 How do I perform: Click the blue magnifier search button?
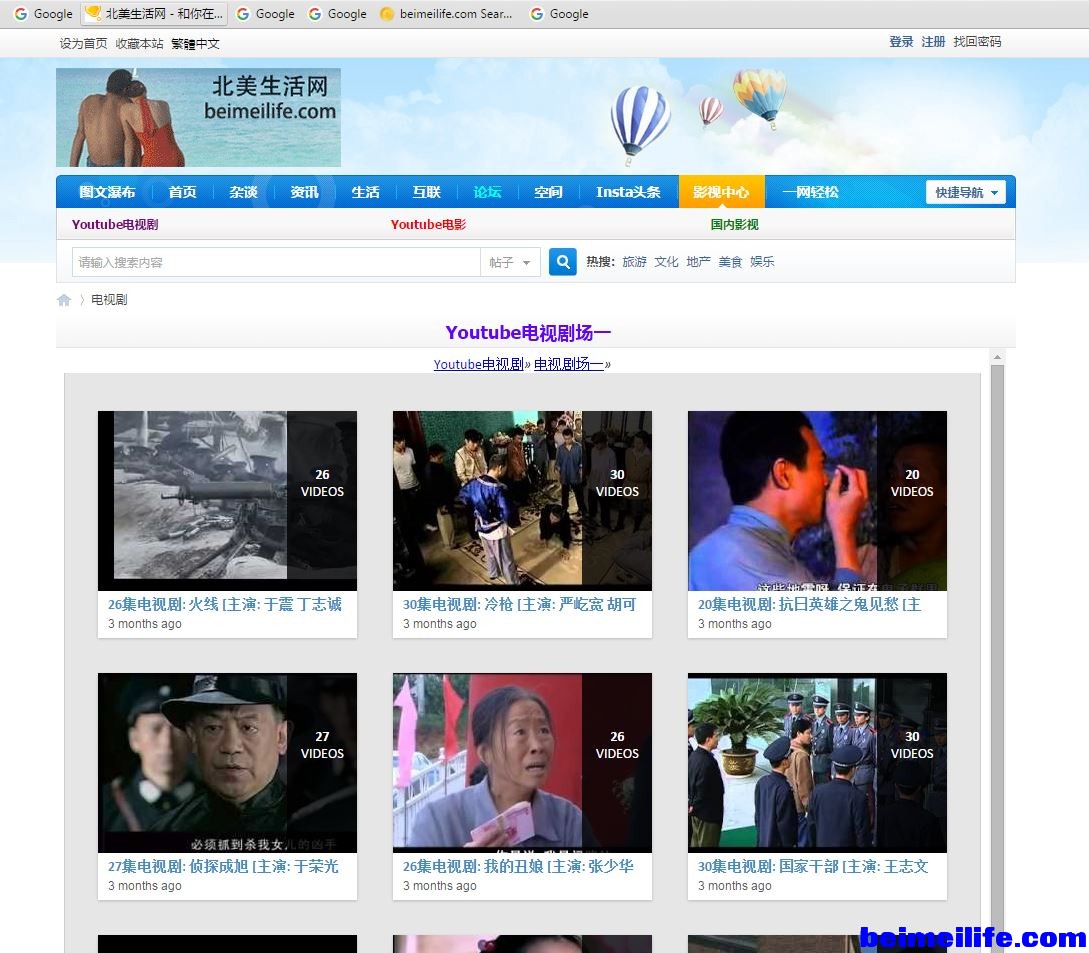pyautogui.click(x=563, y=262)
